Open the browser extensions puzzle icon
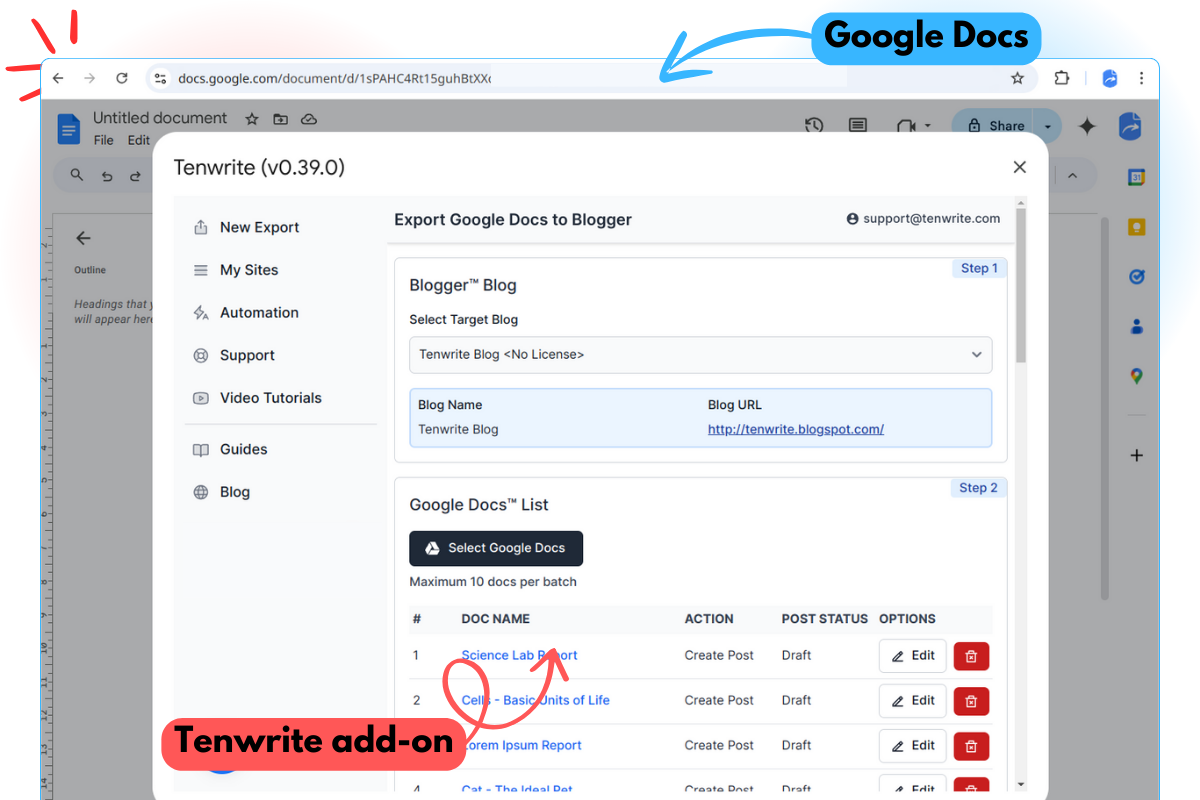Viewport: 1200px width, 800px height. tap(1063, 78)
